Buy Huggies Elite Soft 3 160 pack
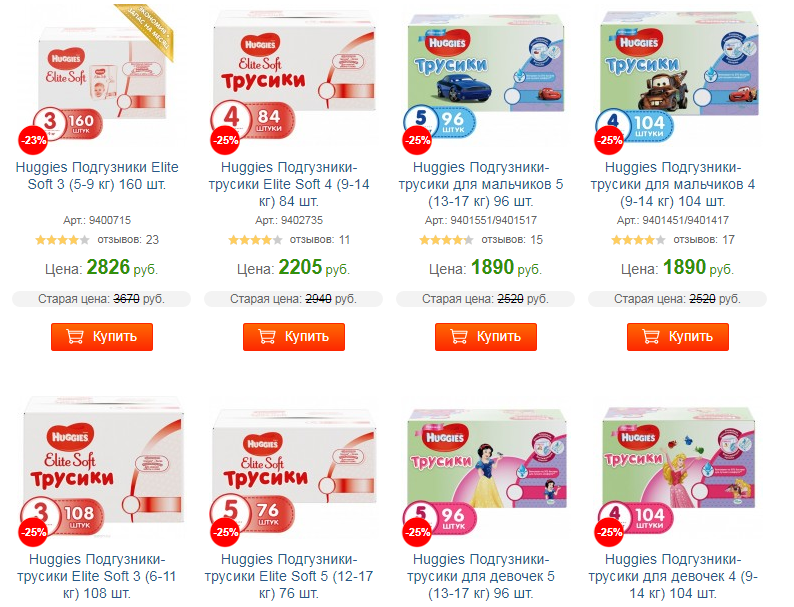The image size is (794, 607). (x=102, y=337)
